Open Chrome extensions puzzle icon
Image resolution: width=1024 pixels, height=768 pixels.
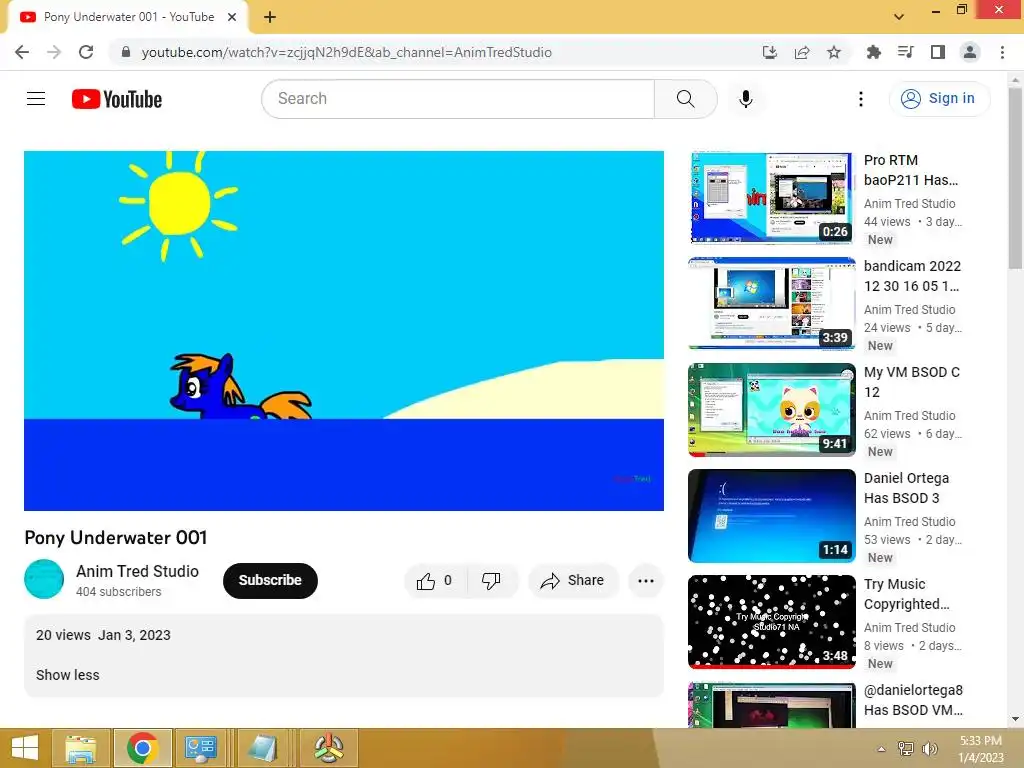[x=873, y=52]
